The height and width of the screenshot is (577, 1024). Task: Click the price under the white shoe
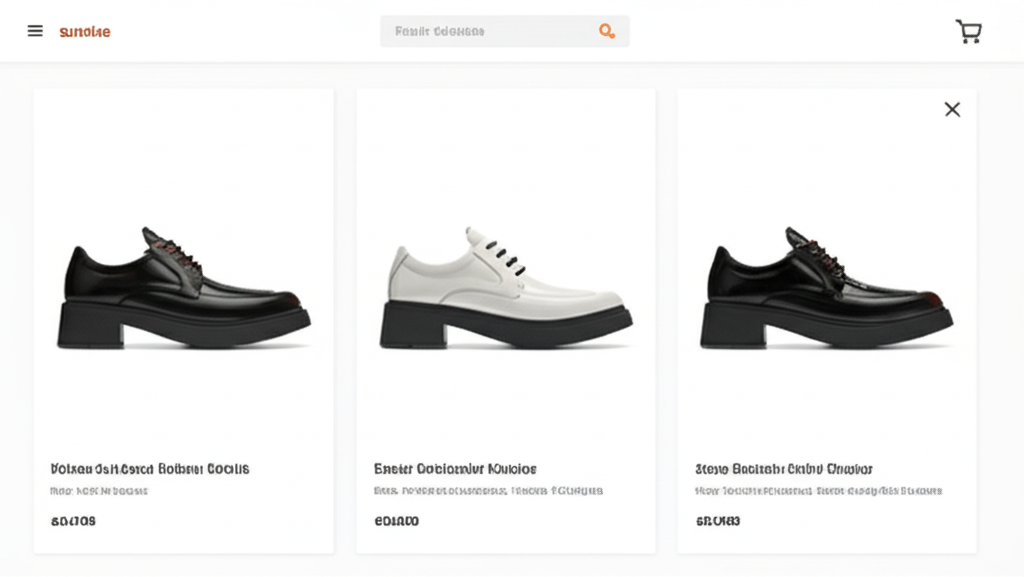point(396,521)
